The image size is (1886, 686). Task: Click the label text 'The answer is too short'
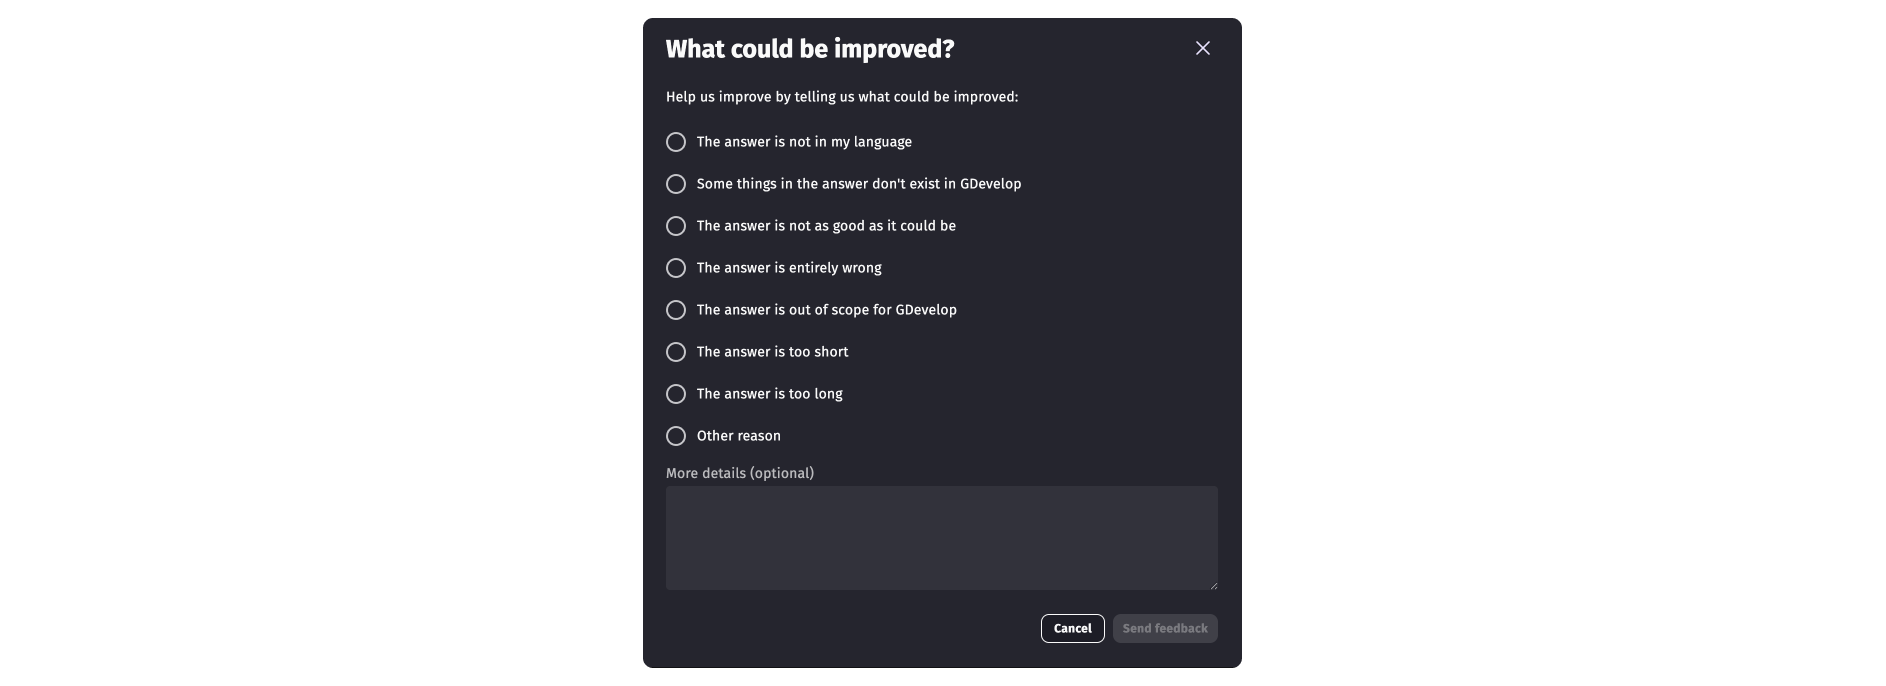tap(772, 352)
